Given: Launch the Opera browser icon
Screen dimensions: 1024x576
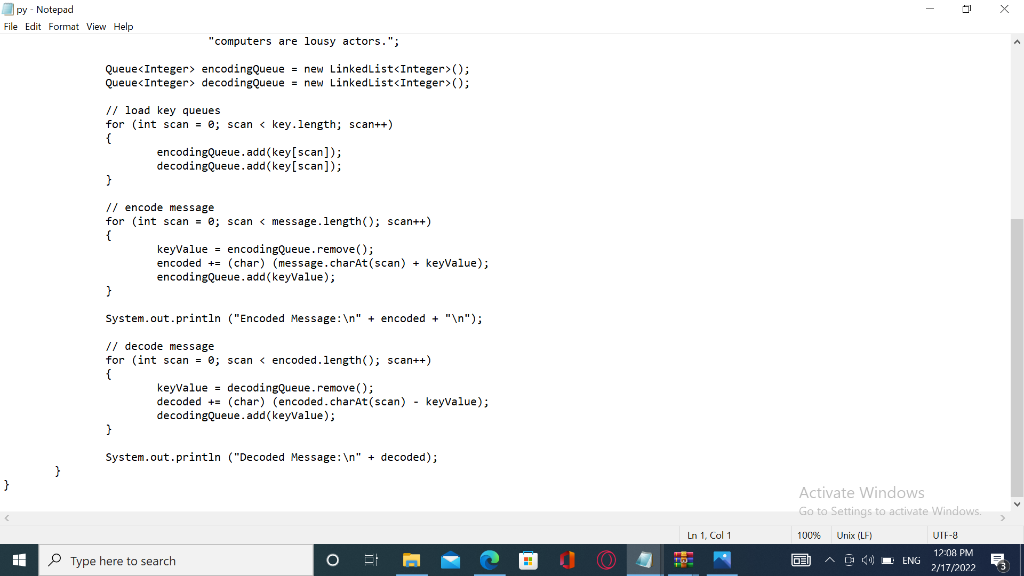Looking at the screenshot, I should coord(605,560).
